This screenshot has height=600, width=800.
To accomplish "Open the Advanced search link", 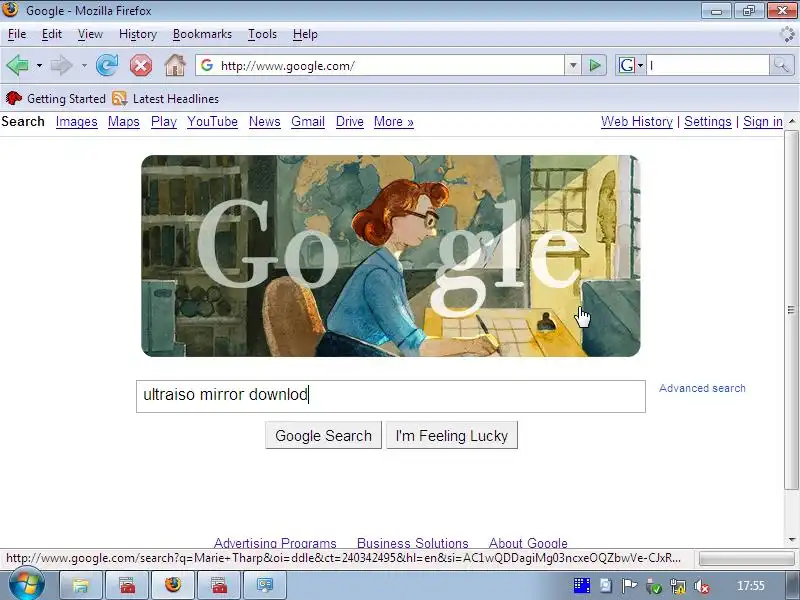I will 702,388.
